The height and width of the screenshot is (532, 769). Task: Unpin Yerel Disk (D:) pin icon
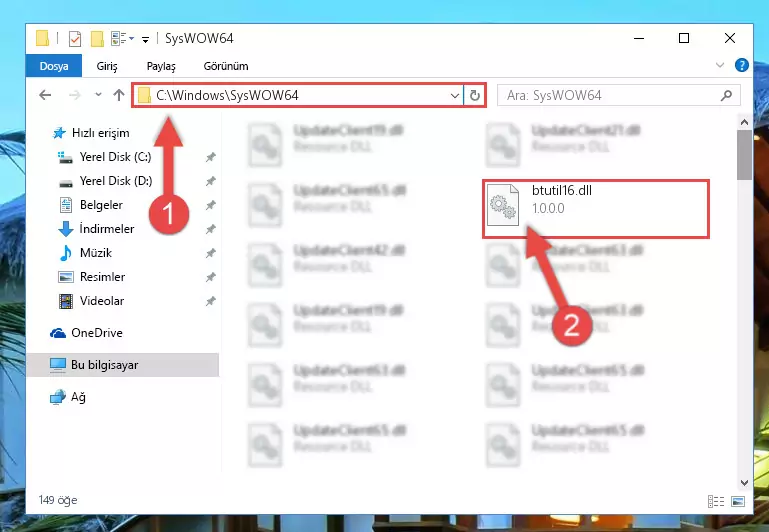tap(210, 181)
